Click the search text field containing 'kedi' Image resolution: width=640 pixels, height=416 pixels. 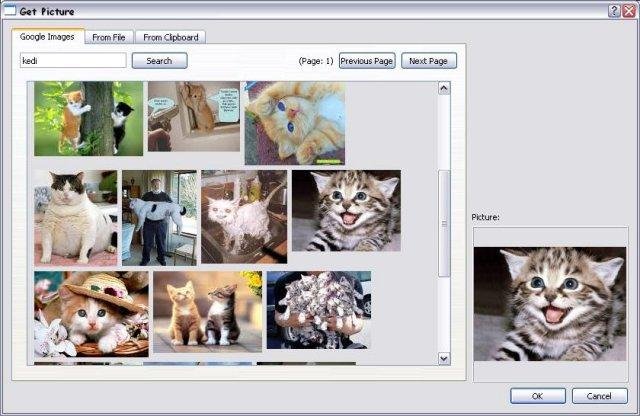click(73, 61)
